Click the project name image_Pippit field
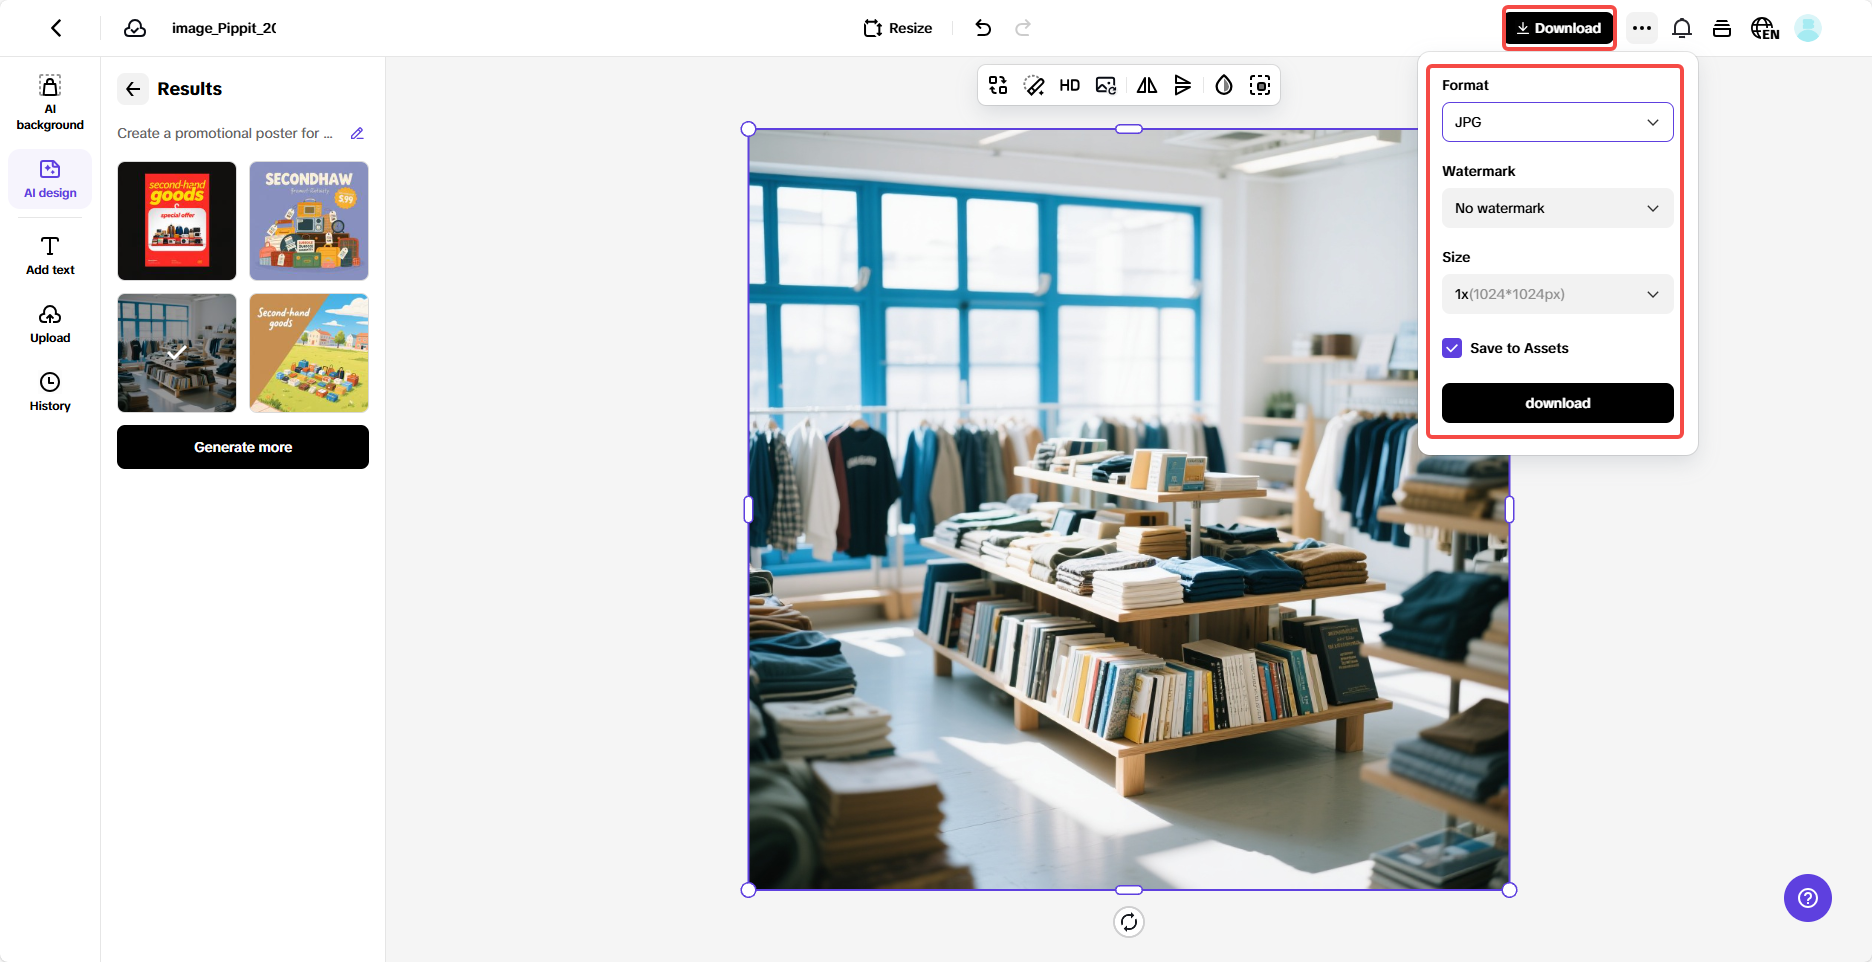 pos(224,28)
